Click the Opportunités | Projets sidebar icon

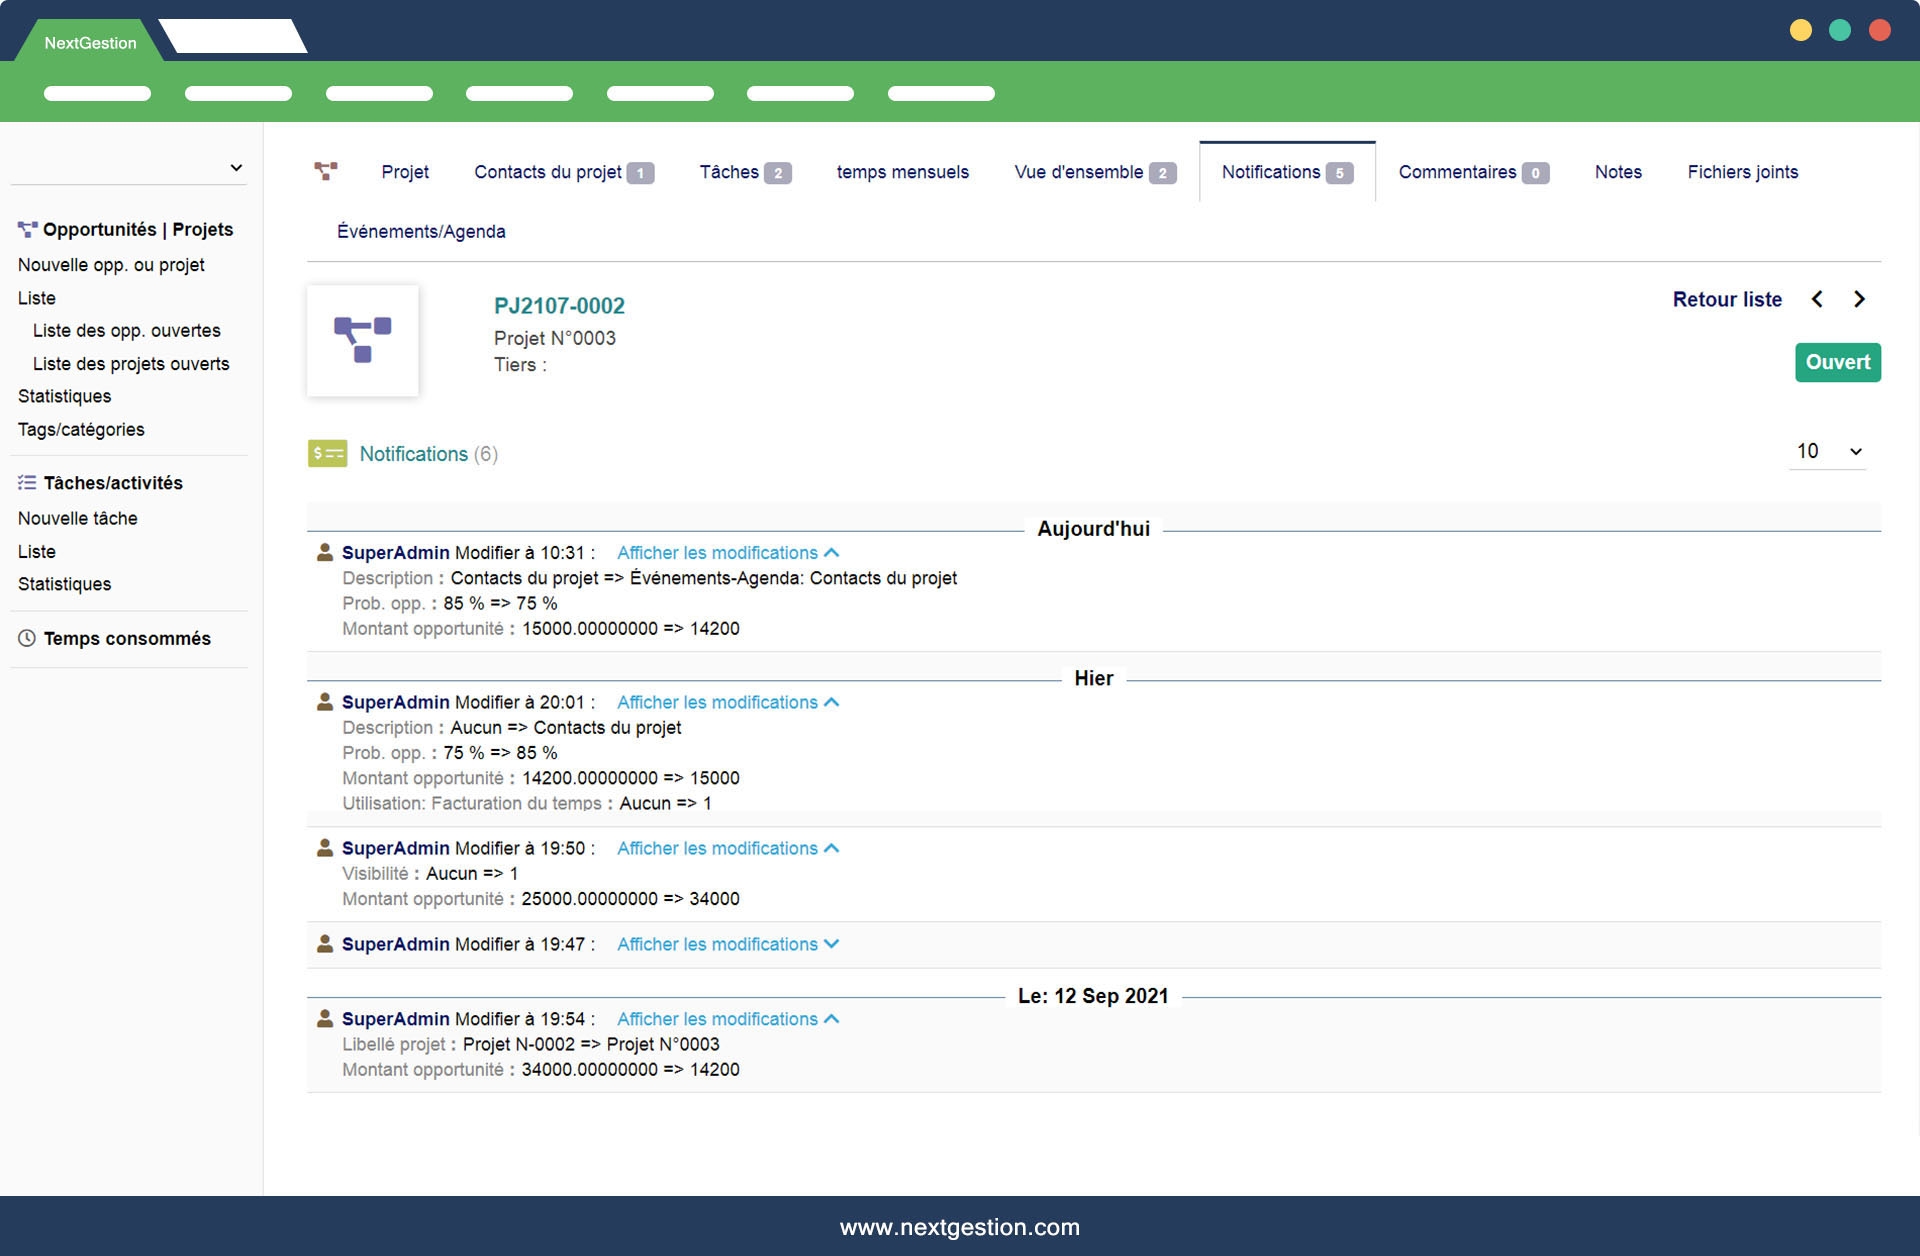[27, 230]
